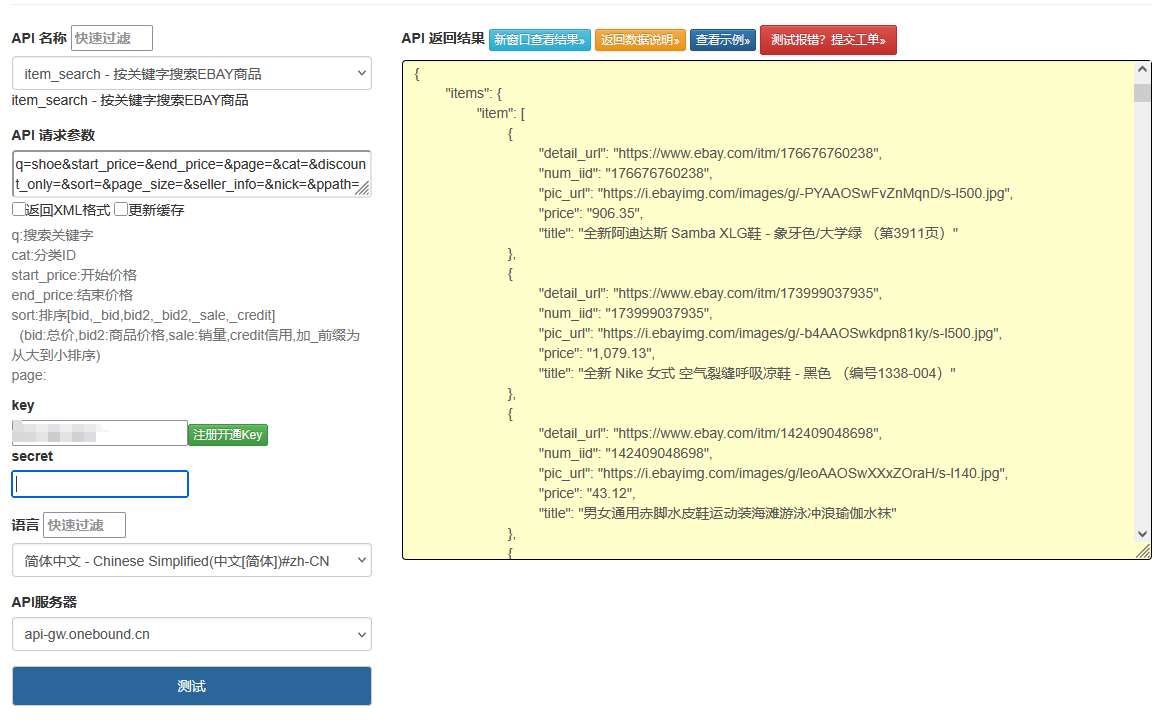
Task: Focus the secret input field
Action: 100,484
